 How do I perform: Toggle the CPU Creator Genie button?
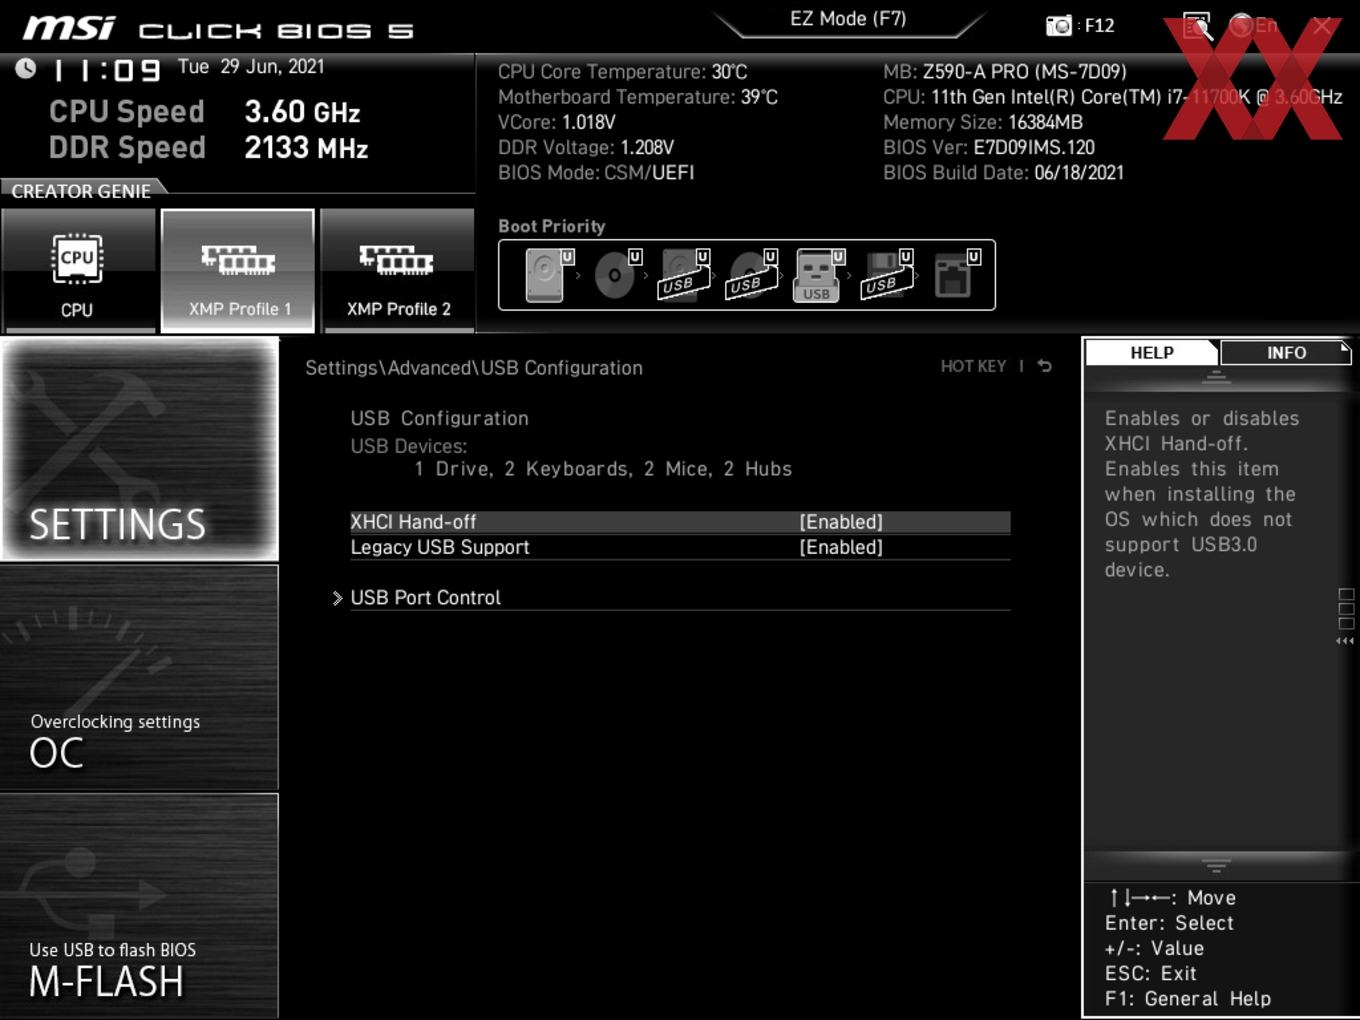click(77, 270)
